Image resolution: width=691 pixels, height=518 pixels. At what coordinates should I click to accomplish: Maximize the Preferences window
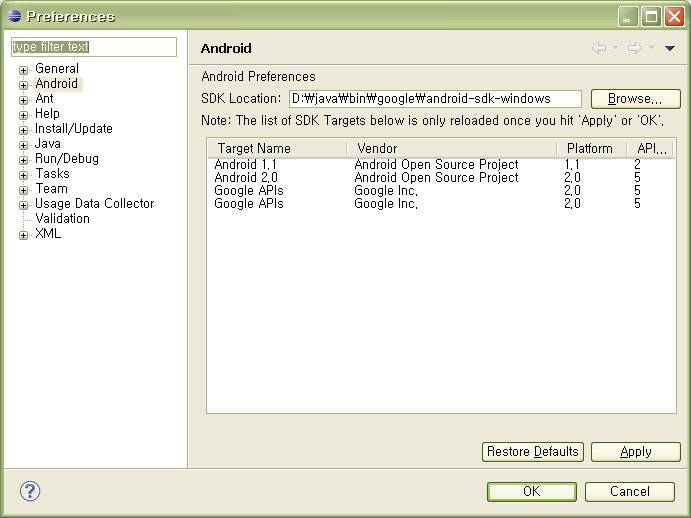pos(651,16)
